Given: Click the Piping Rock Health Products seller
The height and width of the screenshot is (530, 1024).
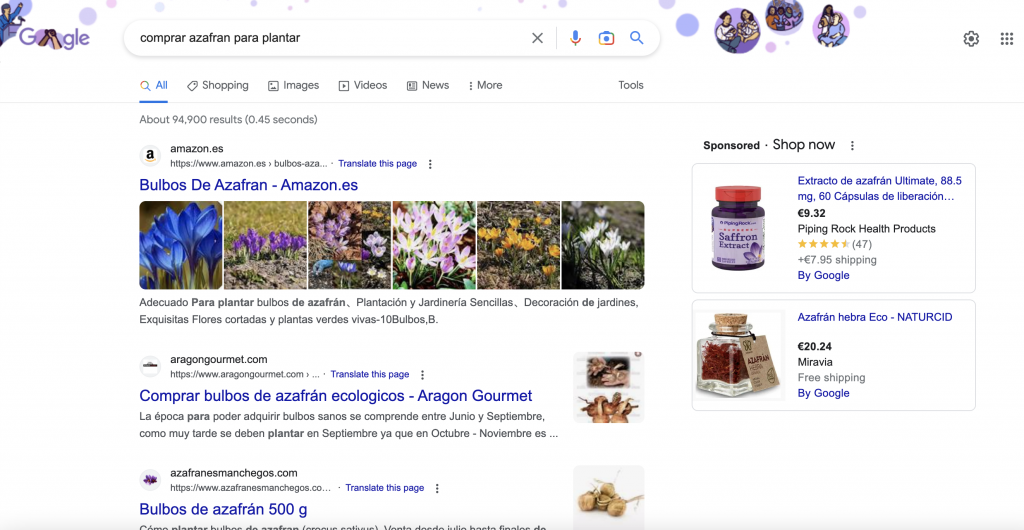Looking at the screenshot, I should click(867, 229).
